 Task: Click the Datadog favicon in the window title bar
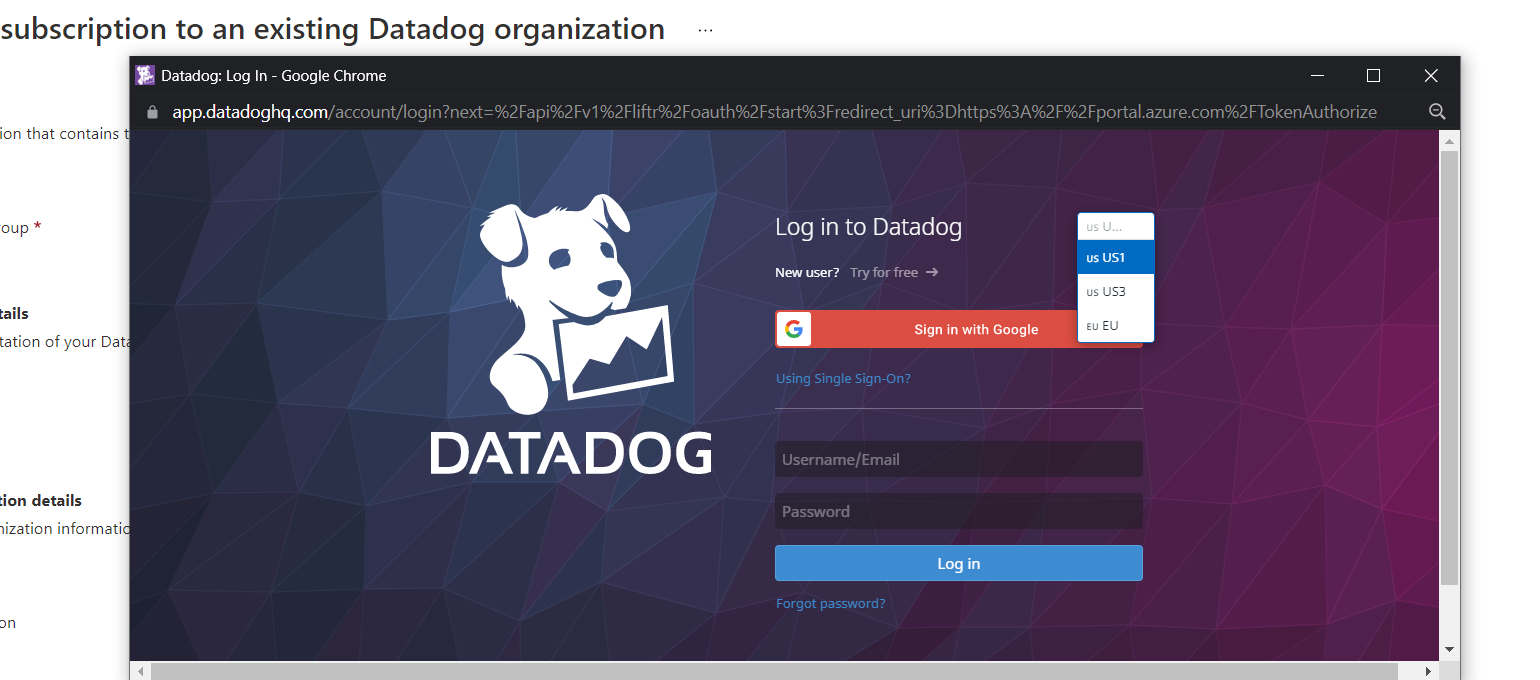coord(146,75)
